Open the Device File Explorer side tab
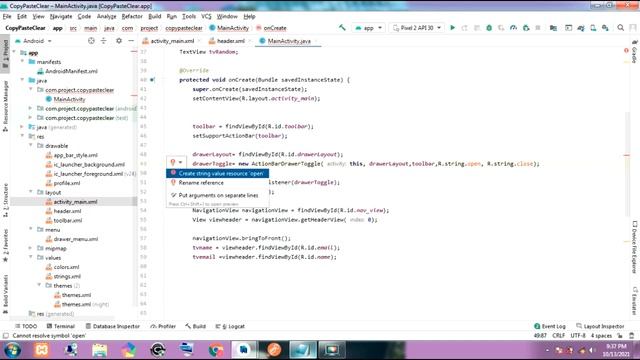The width and height of the screenshot is (640, 360). 634,247
